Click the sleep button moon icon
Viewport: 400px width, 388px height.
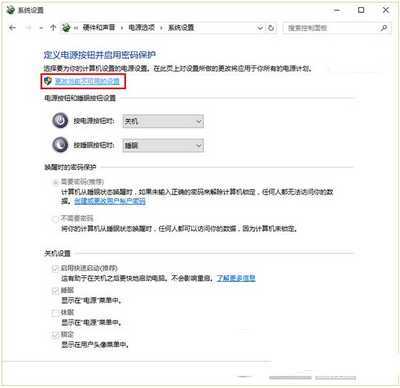coord(60,145)
